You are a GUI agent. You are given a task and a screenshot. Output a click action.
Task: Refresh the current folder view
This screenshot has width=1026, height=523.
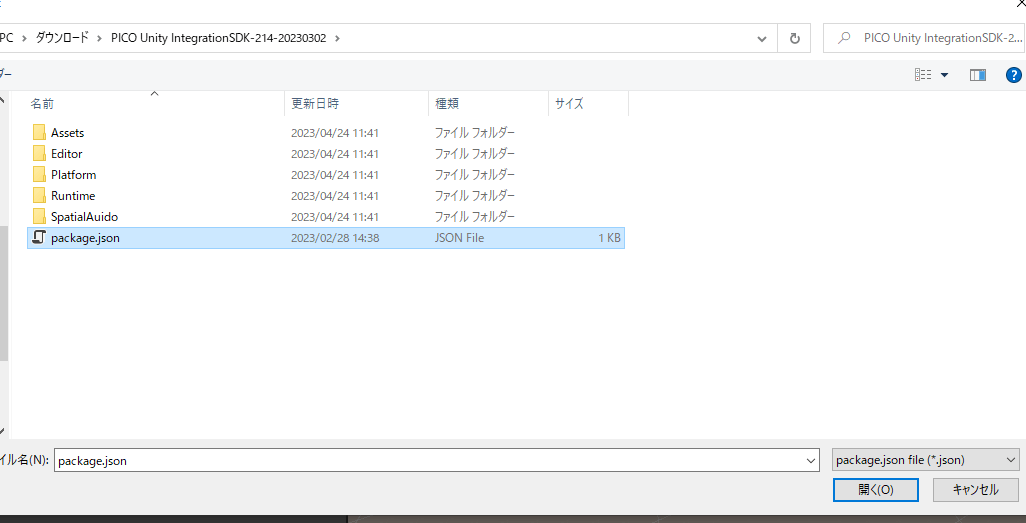point(794,39)
